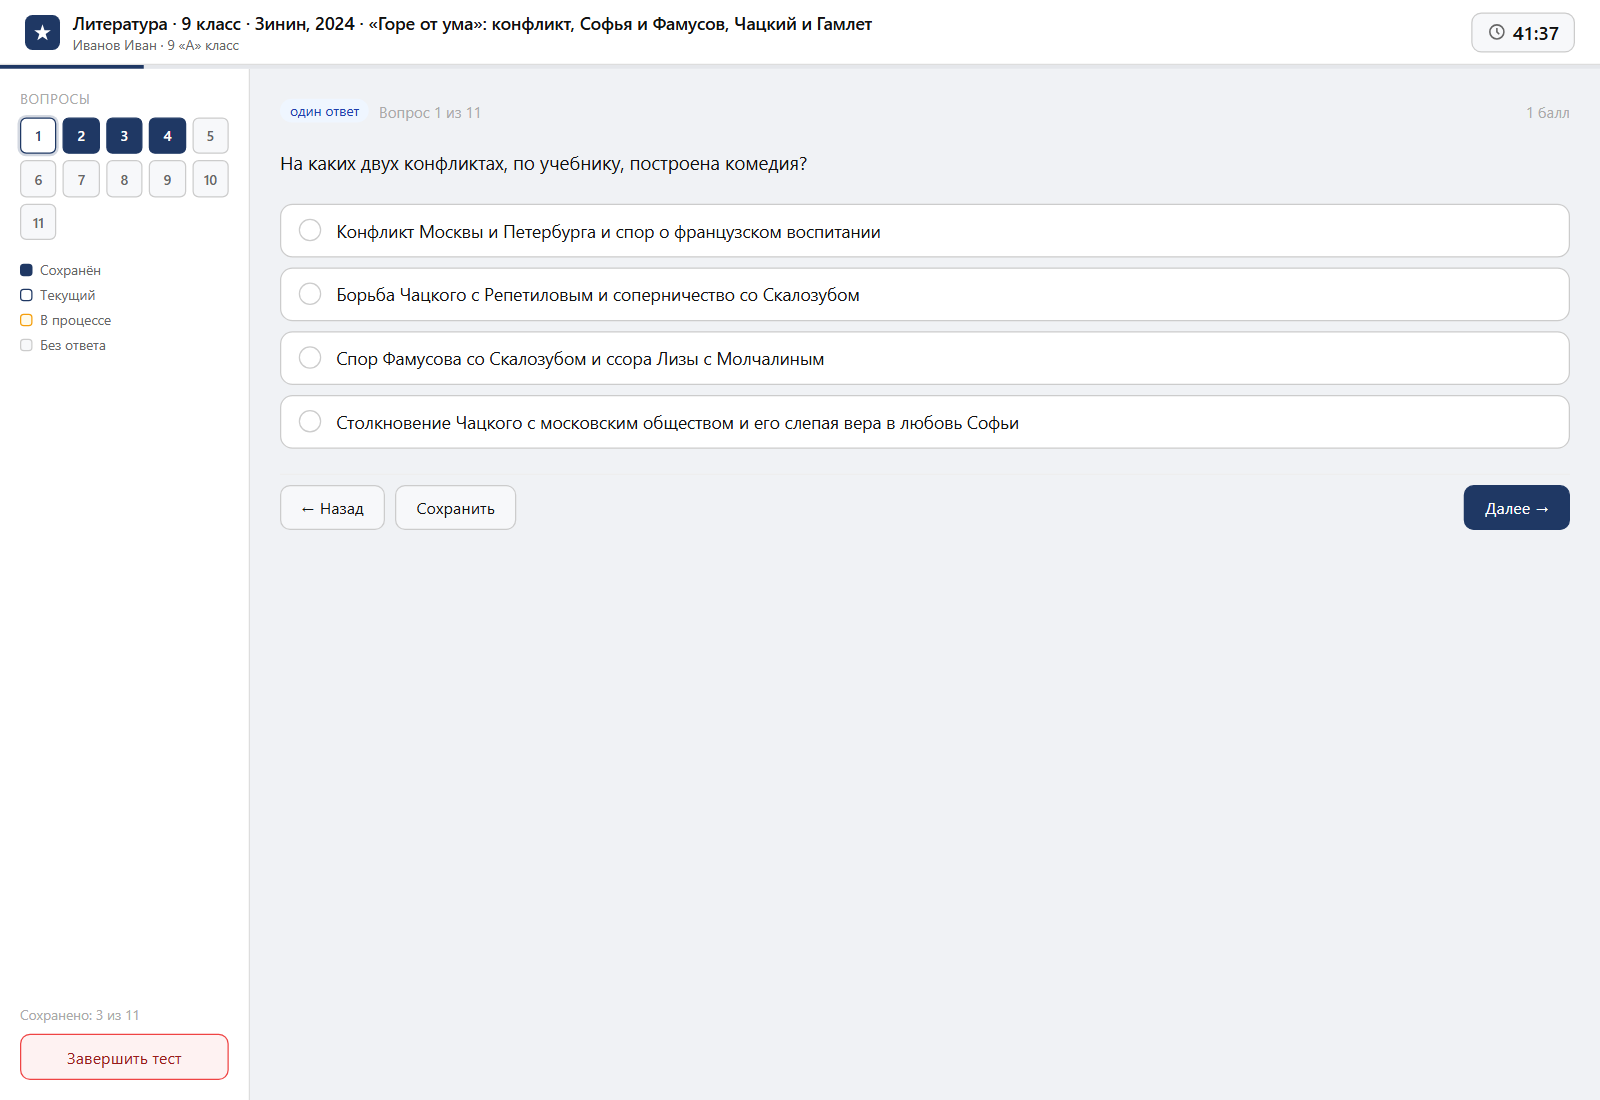Choose answer about Chatsky fighting Repetilov
Image resolution: width=1600 pixels, height=1100 pixels.
click(x=924, y=294)
